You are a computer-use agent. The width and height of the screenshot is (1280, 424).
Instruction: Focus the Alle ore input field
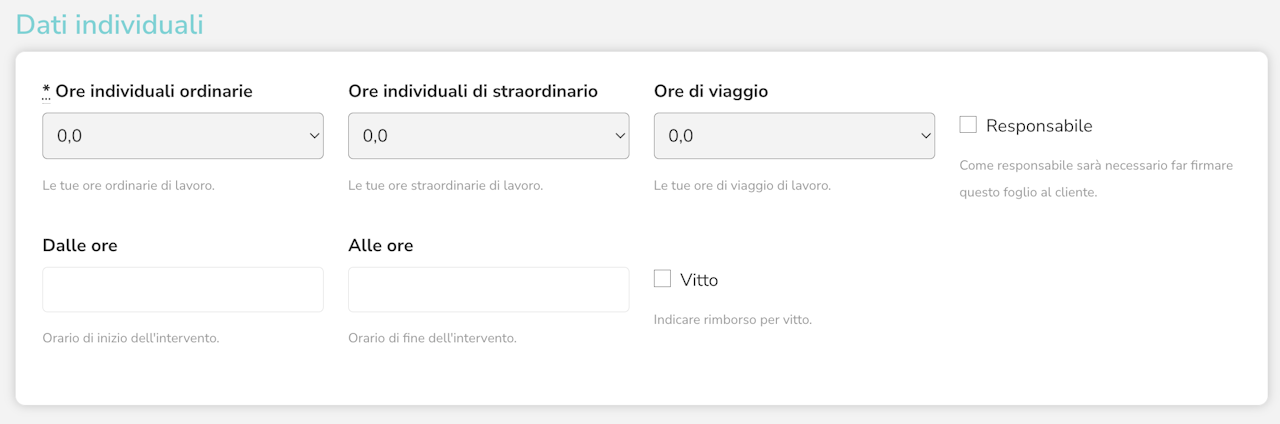(488, 289)
